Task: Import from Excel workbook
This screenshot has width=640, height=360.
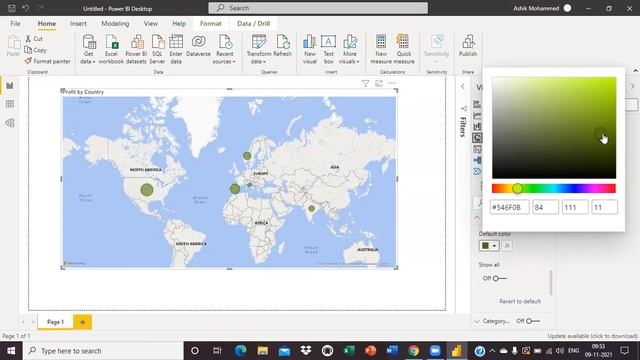Action: tap(111, 49)
